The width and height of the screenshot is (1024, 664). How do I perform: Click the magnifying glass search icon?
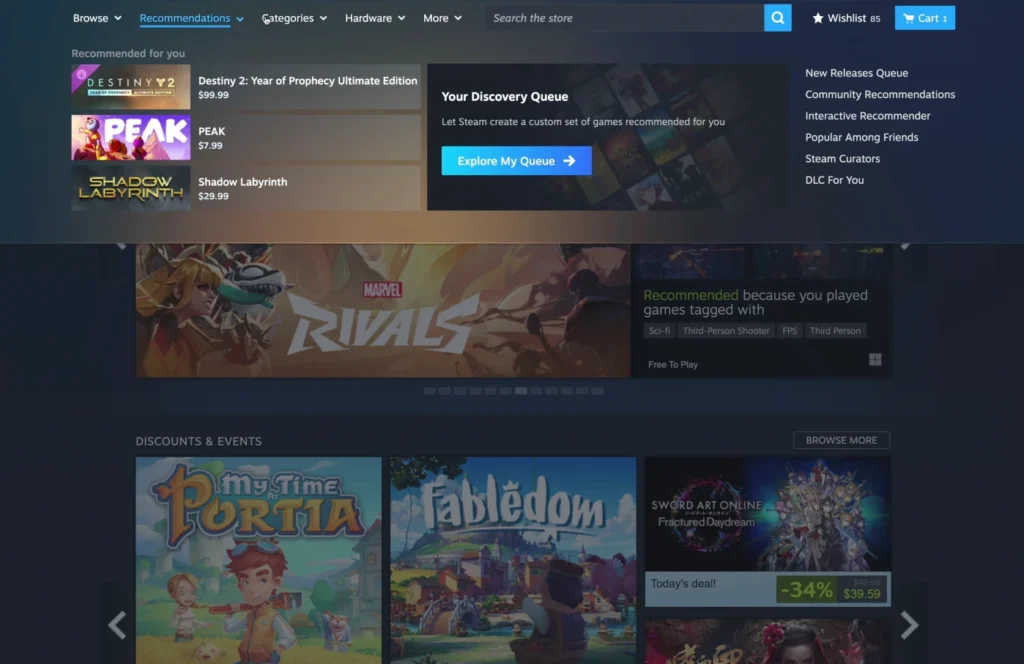tap(777, 17)
